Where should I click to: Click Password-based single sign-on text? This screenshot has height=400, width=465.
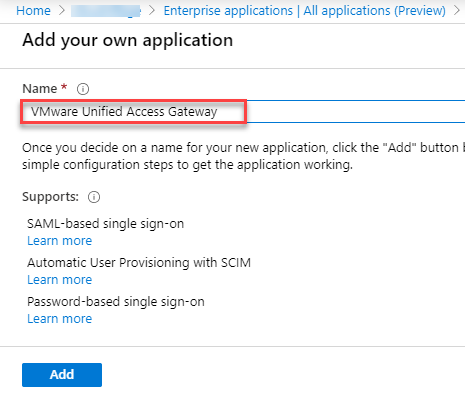pos(116,302)
